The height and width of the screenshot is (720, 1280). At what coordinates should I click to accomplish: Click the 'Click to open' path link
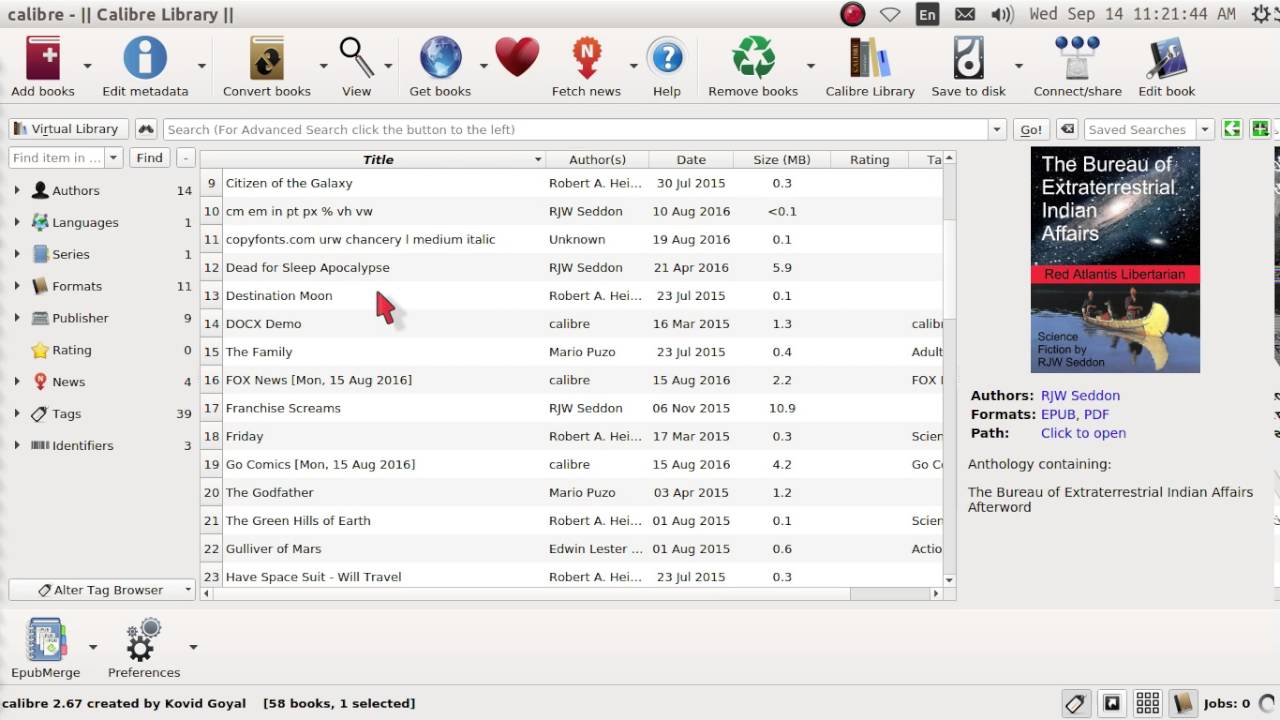(1083, 433)
